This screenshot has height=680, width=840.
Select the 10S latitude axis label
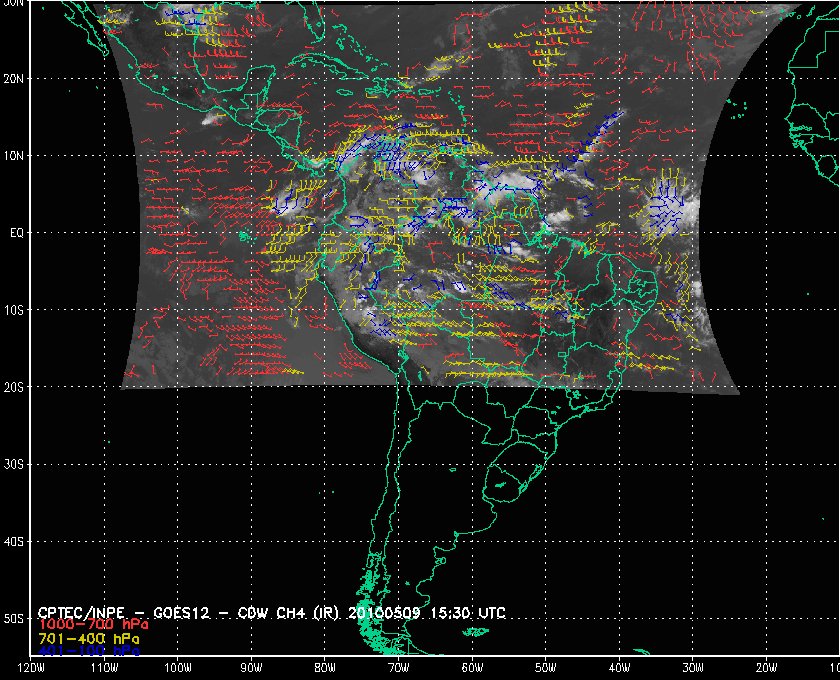[x=15, y=310]
